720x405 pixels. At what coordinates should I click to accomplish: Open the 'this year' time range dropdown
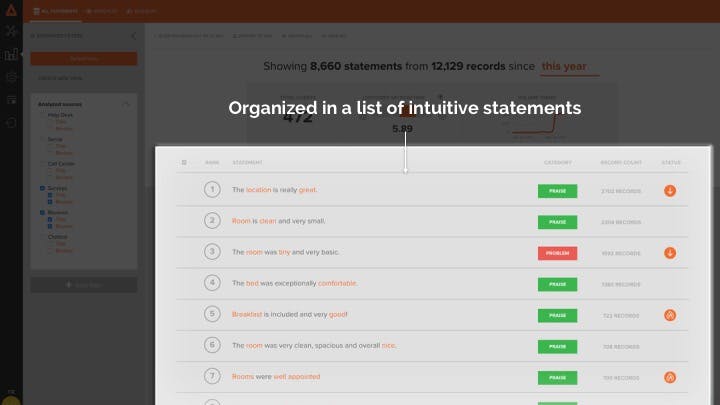pyautogui.click(x=569, y=67)
